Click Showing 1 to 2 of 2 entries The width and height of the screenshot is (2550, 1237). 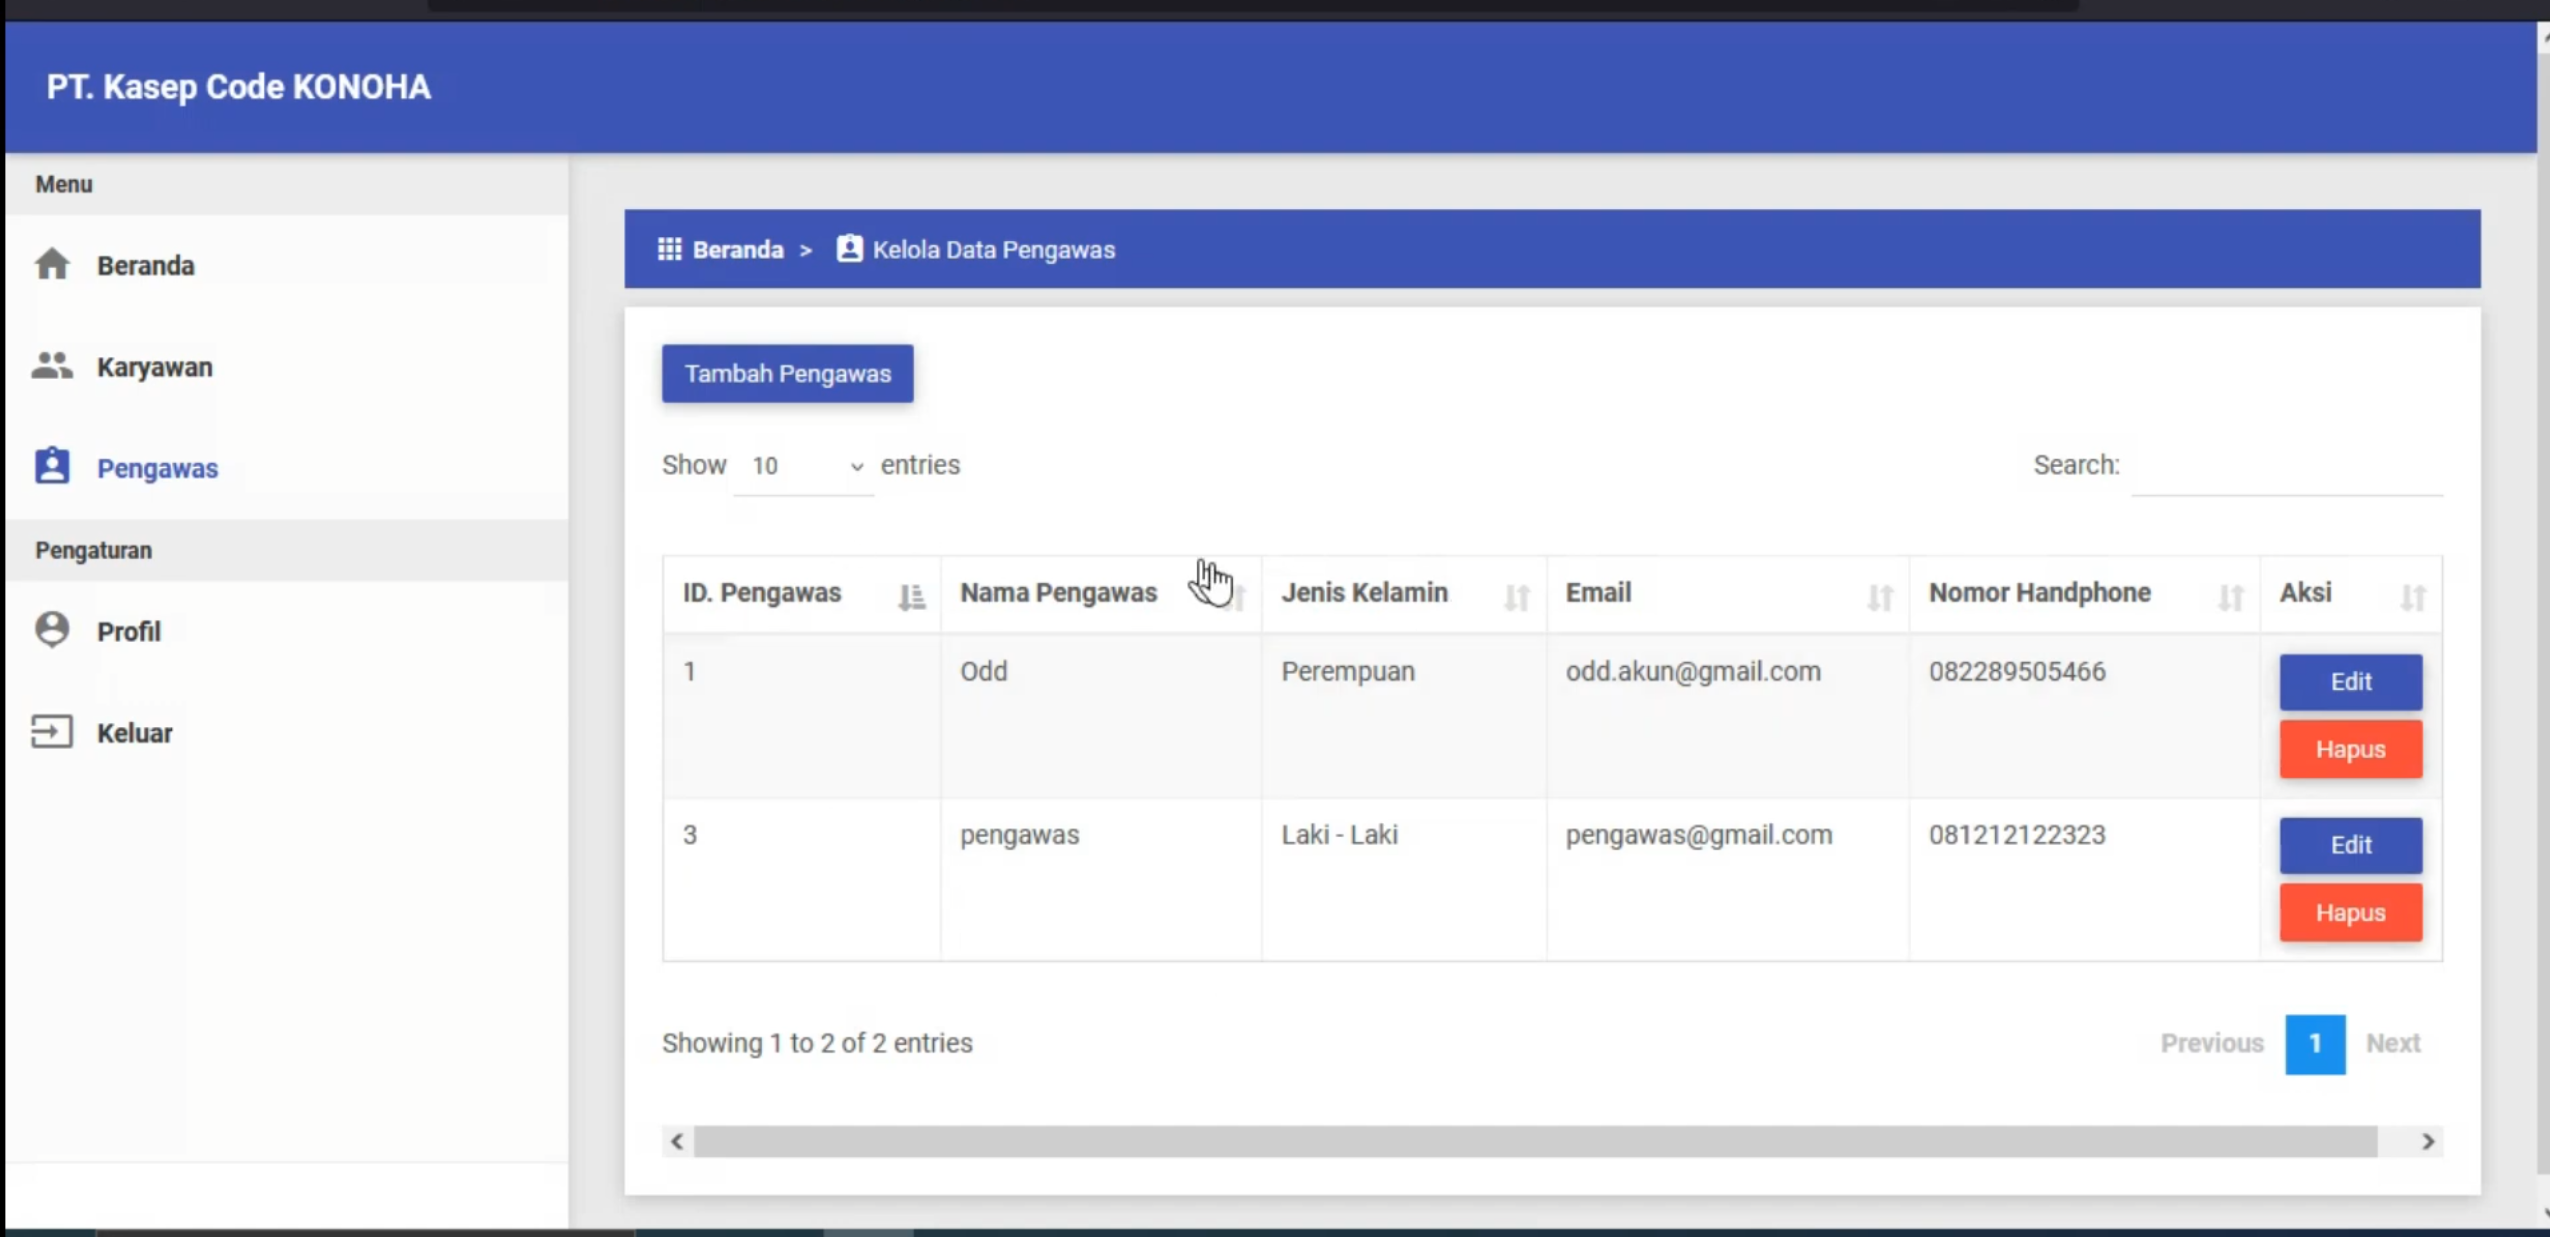(817, 1043)
